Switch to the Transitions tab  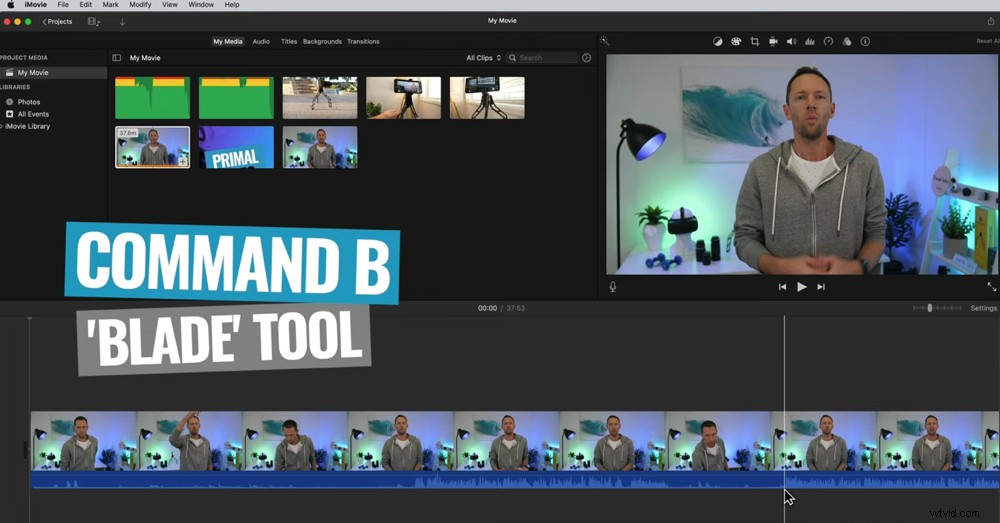363,41
